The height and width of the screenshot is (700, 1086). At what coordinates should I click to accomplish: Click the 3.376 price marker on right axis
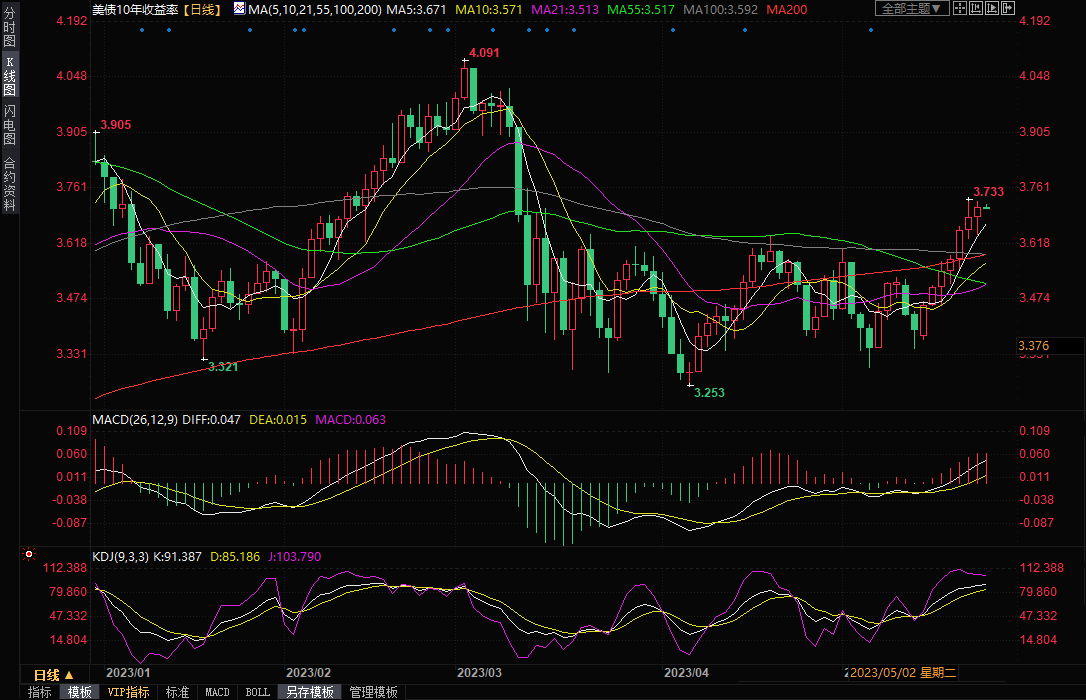(1034, 346)
